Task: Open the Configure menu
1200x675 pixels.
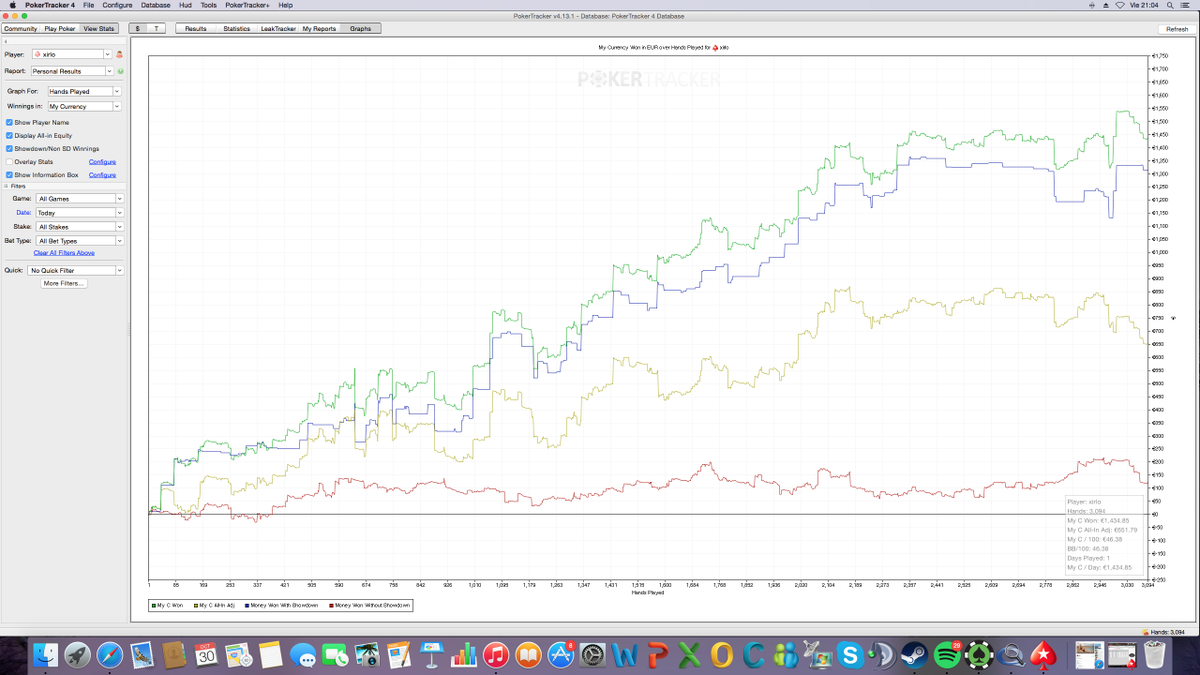Action: coord(118,5)
